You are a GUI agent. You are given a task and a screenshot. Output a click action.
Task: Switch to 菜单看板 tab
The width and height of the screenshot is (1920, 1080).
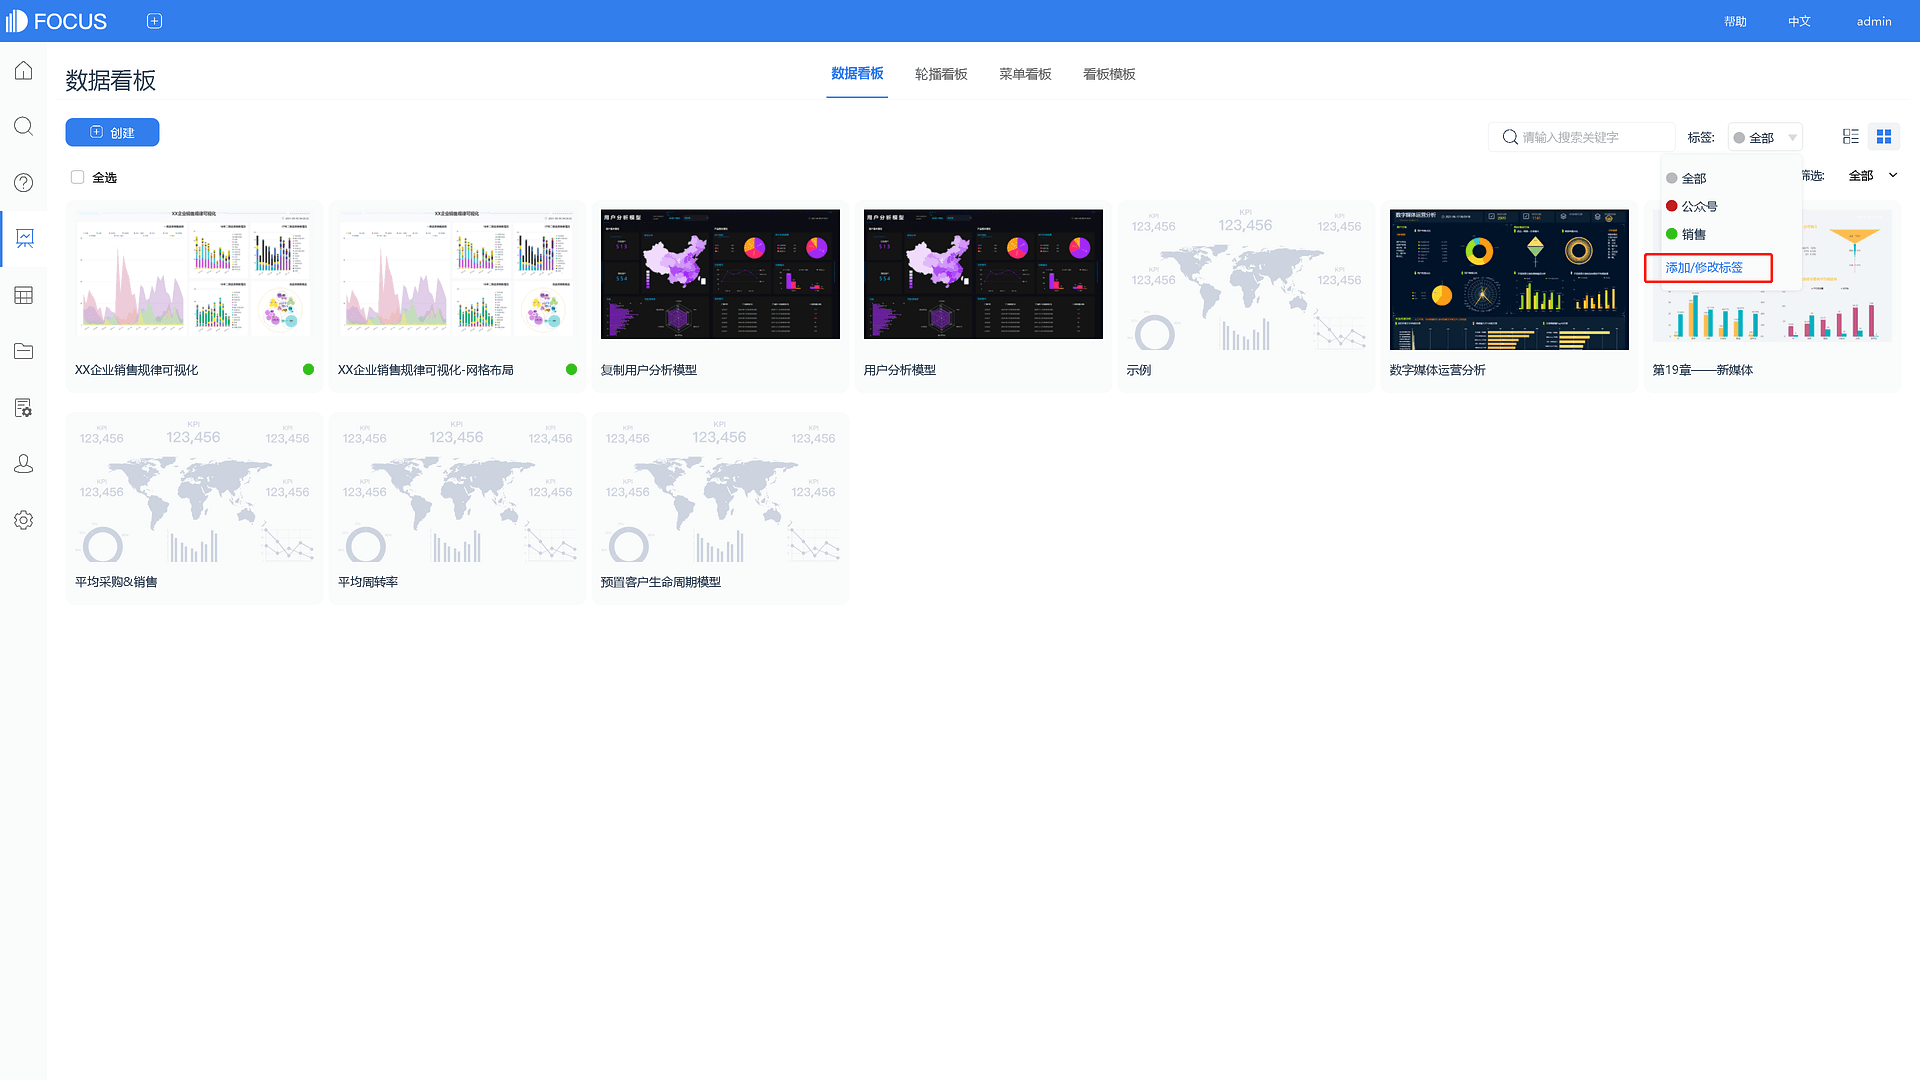tap(1025, 74)
